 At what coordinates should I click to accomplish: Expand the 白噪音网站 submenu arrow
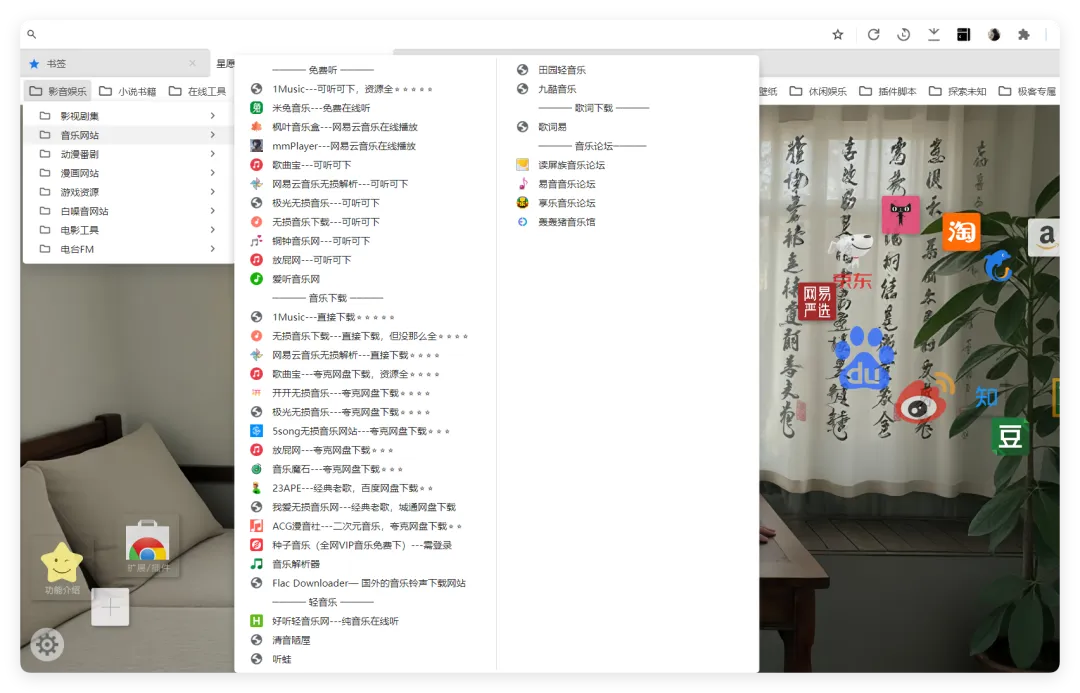213,211
